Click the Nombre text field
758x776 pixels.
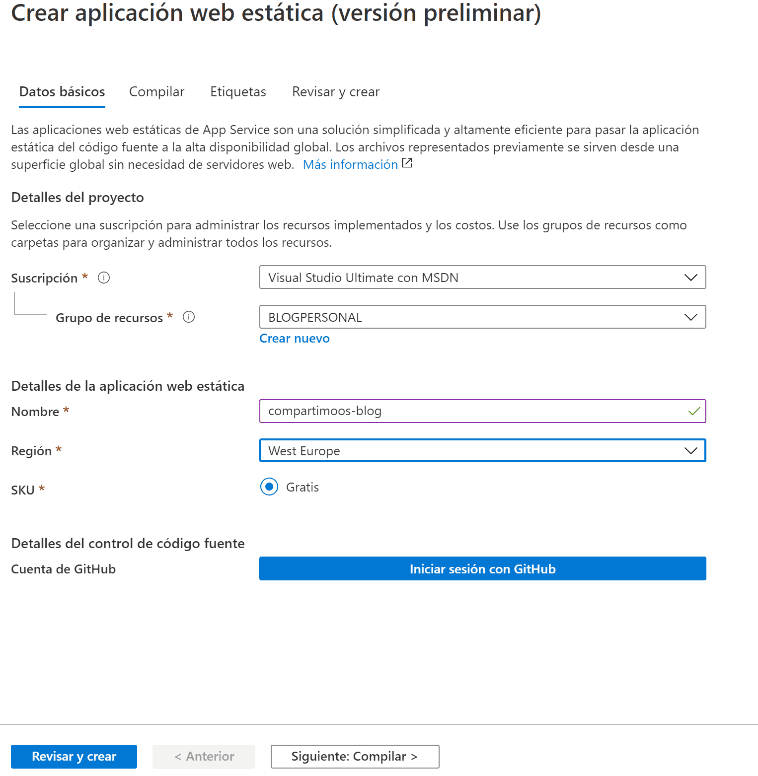pos(470,411)
